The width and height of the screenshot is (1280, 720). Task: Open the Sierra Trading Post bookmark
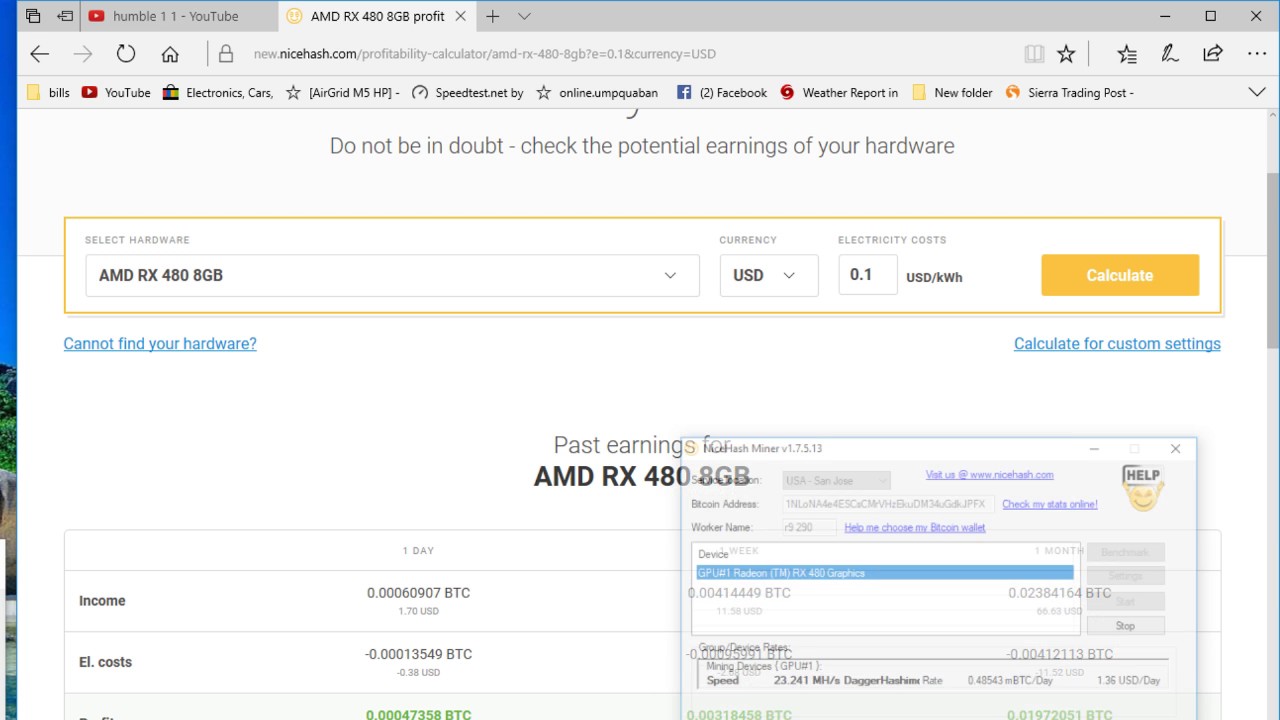click(x=1070, y=92)
